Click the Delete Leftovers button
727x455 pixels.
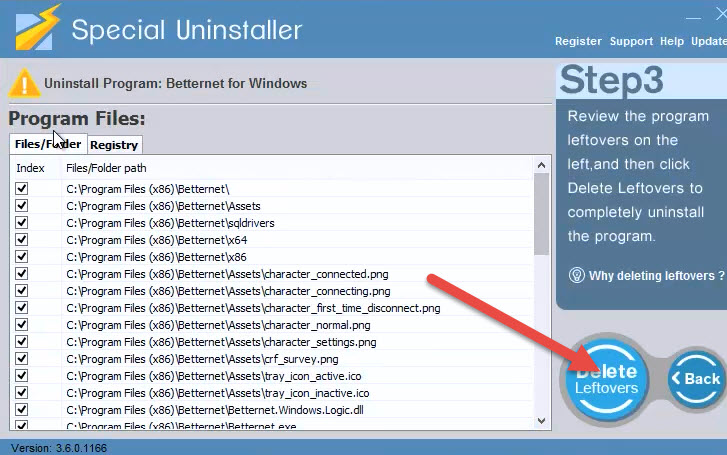606,379
